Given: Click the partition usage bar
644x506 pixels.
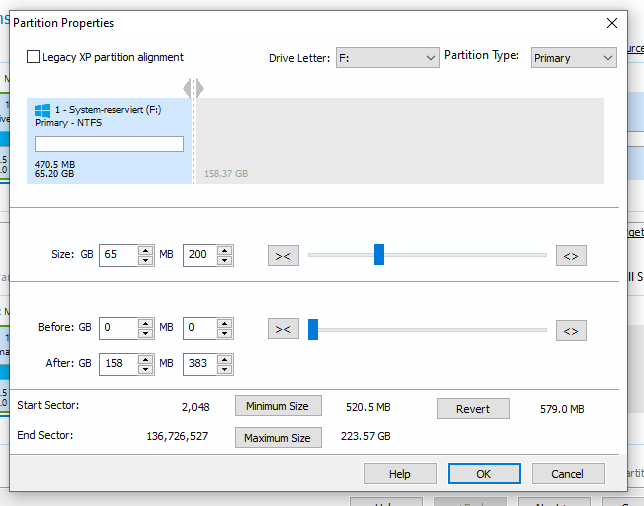Looking at the screenshot, I should [x=109, y=144].
